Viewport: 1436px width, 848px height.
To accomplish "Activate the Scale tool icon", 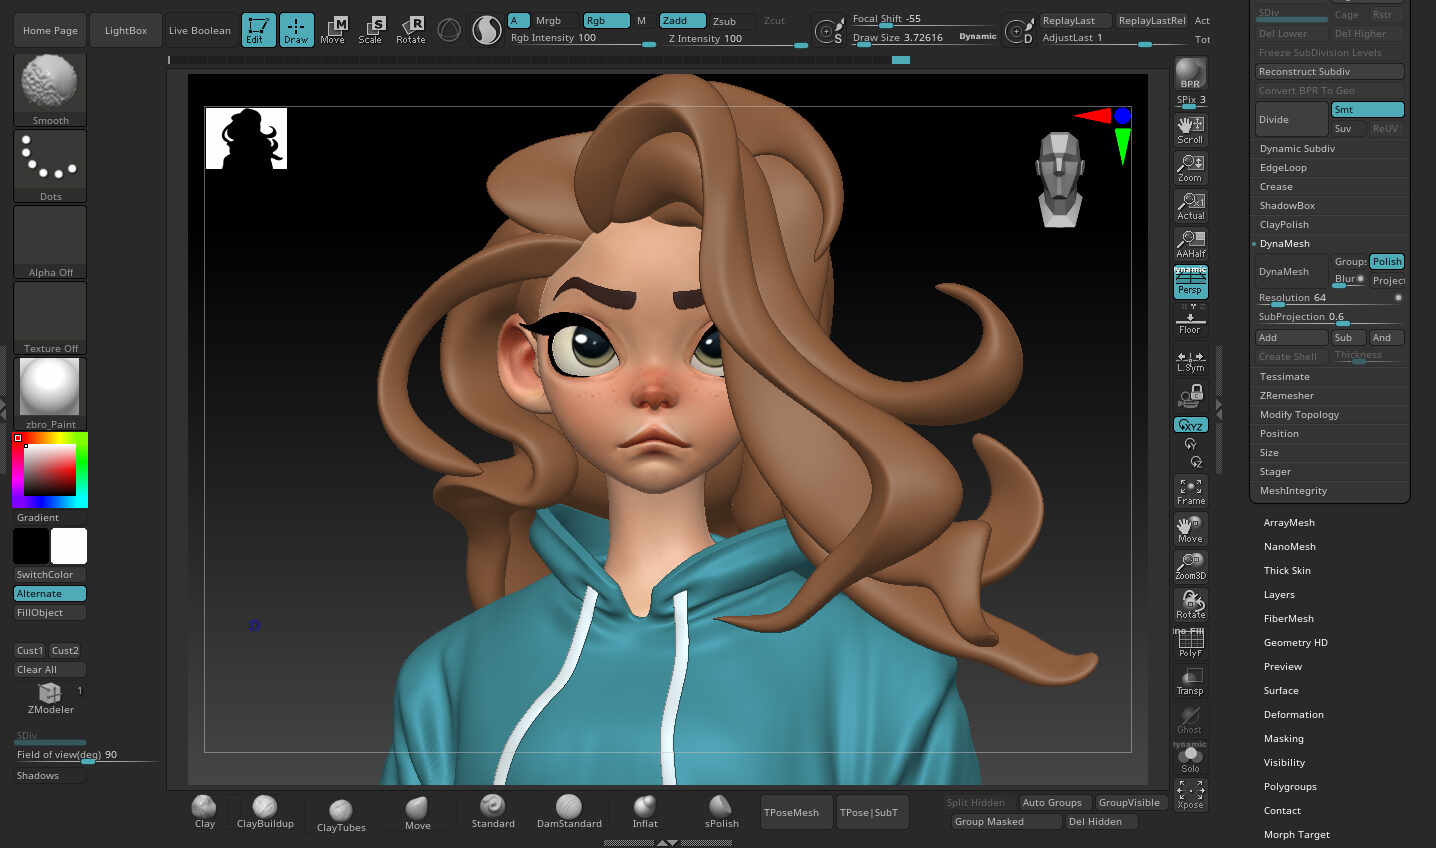I will [371, 30].
